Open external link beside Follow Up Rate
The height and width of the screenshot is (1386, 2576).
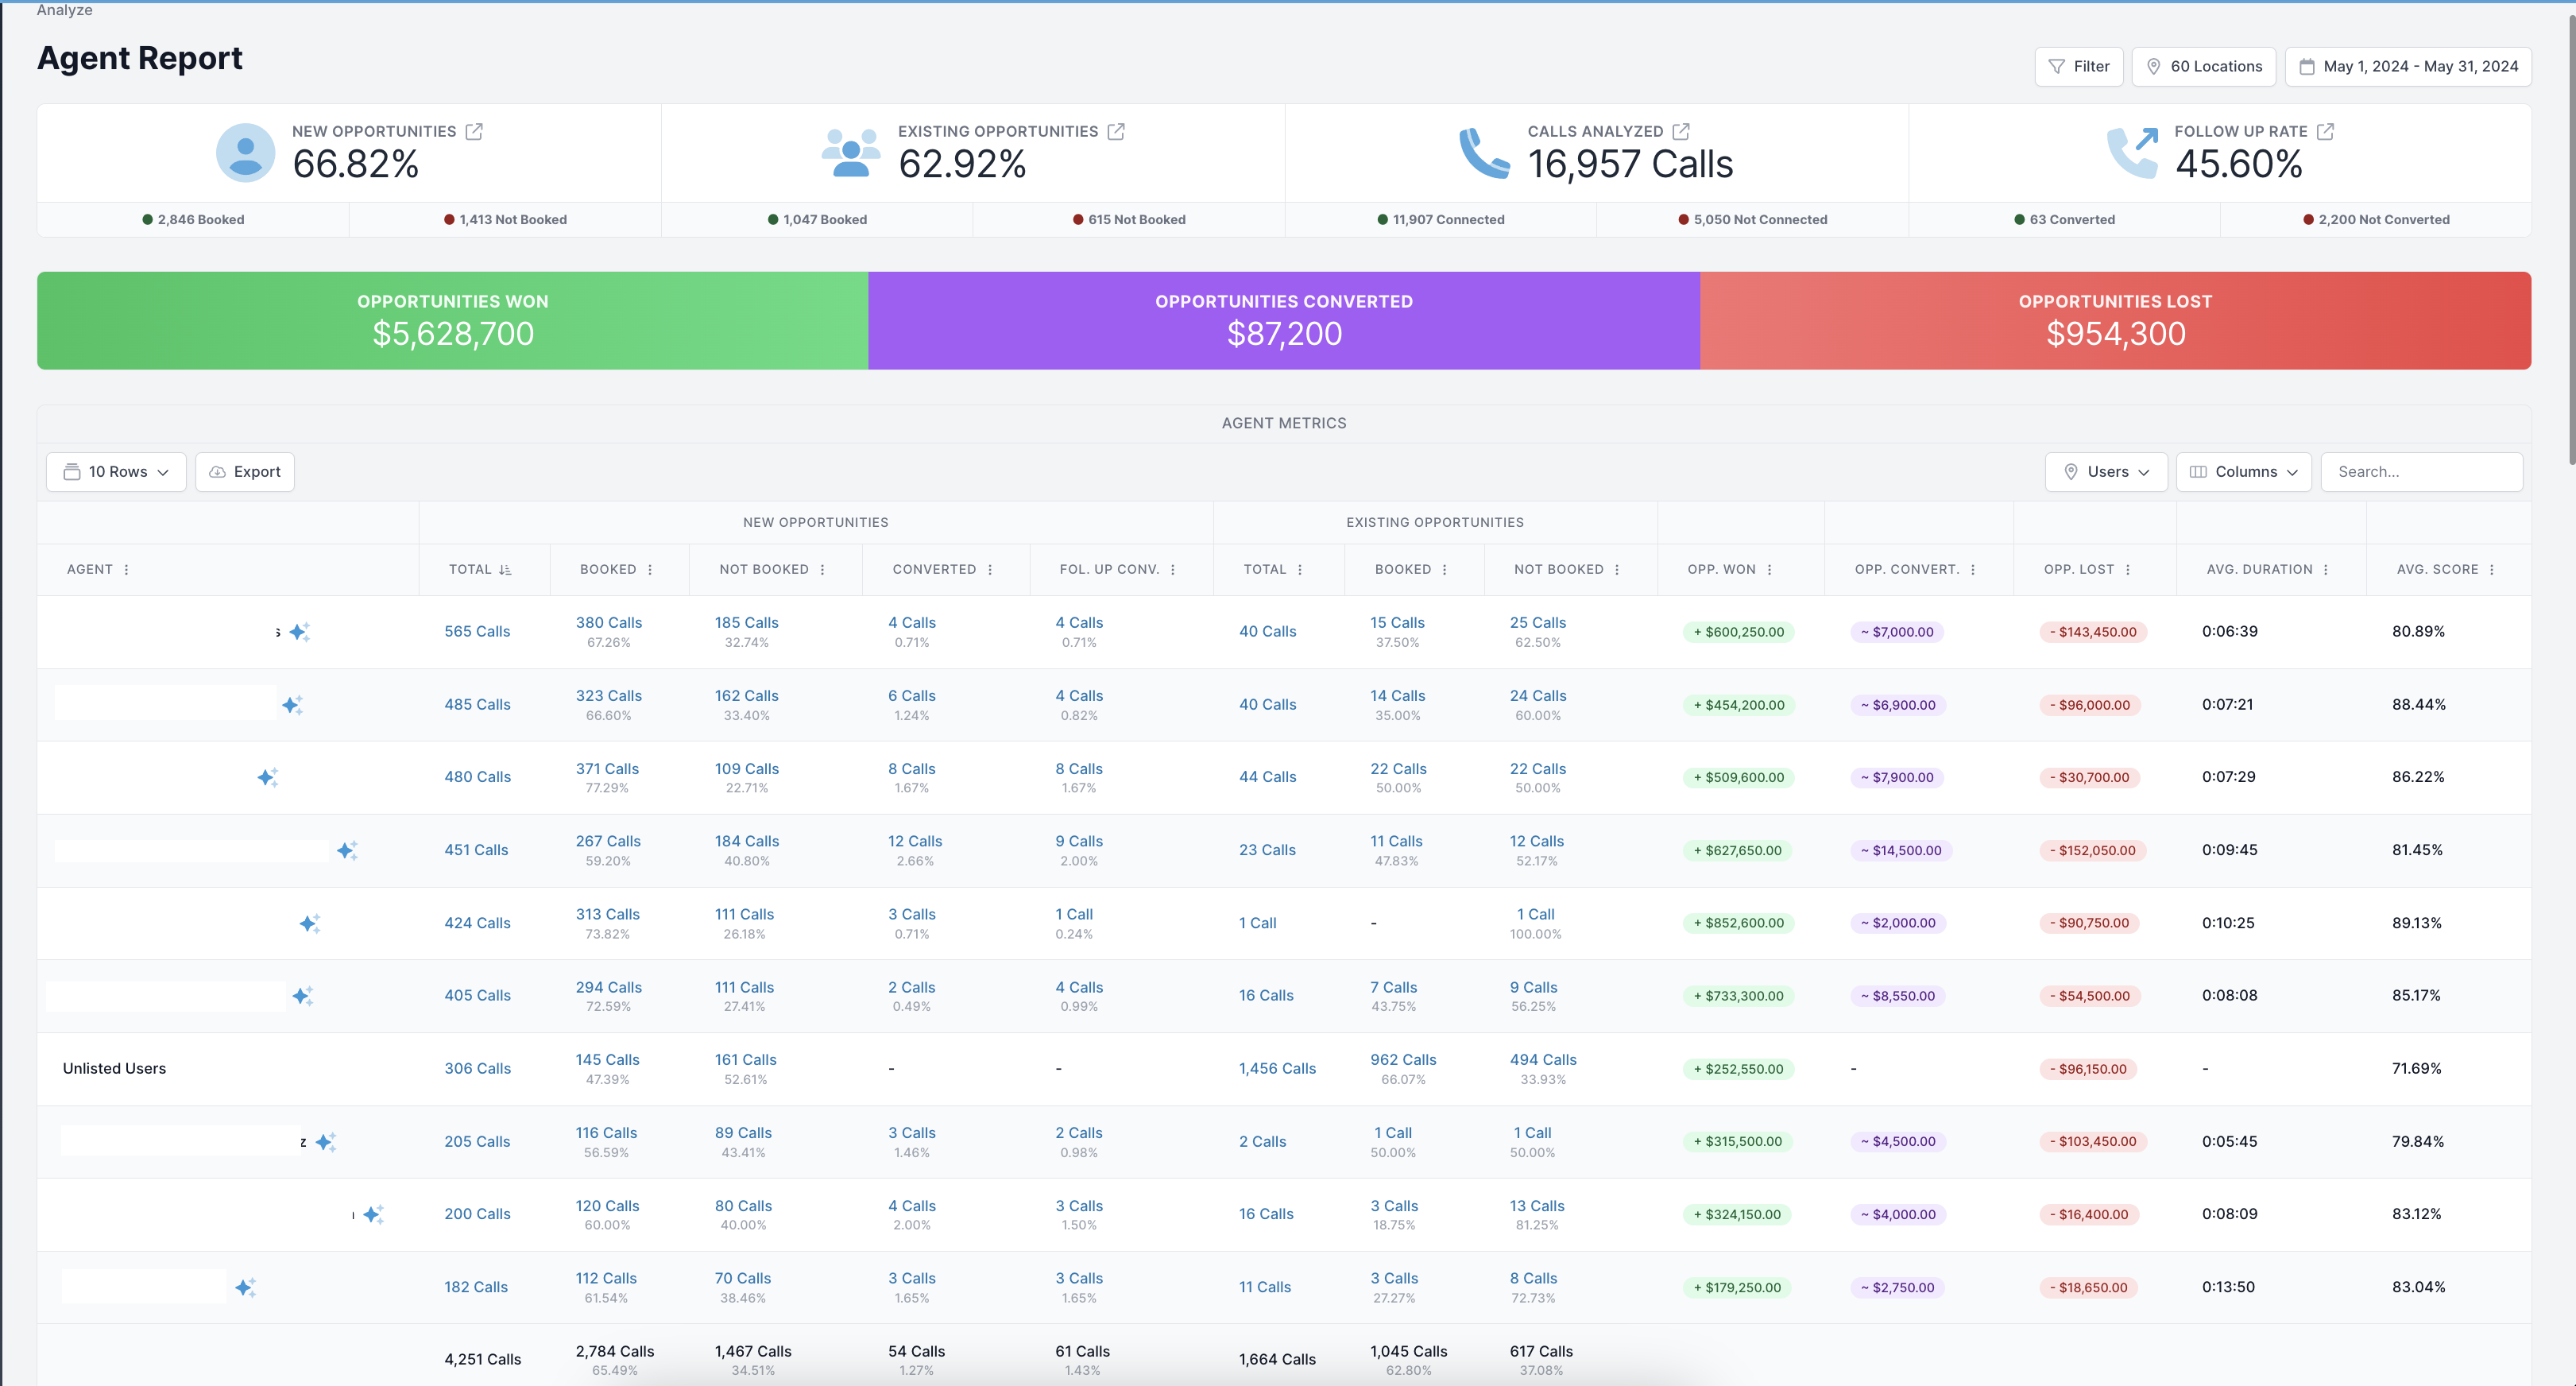coord(2325,131)
